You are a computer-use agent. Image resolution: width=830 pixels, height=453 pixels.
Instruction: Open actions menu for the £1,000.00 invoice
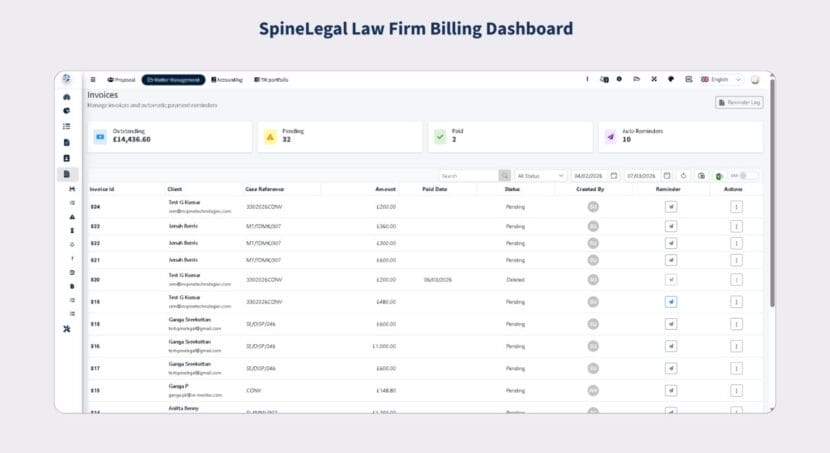pos(736,346)
